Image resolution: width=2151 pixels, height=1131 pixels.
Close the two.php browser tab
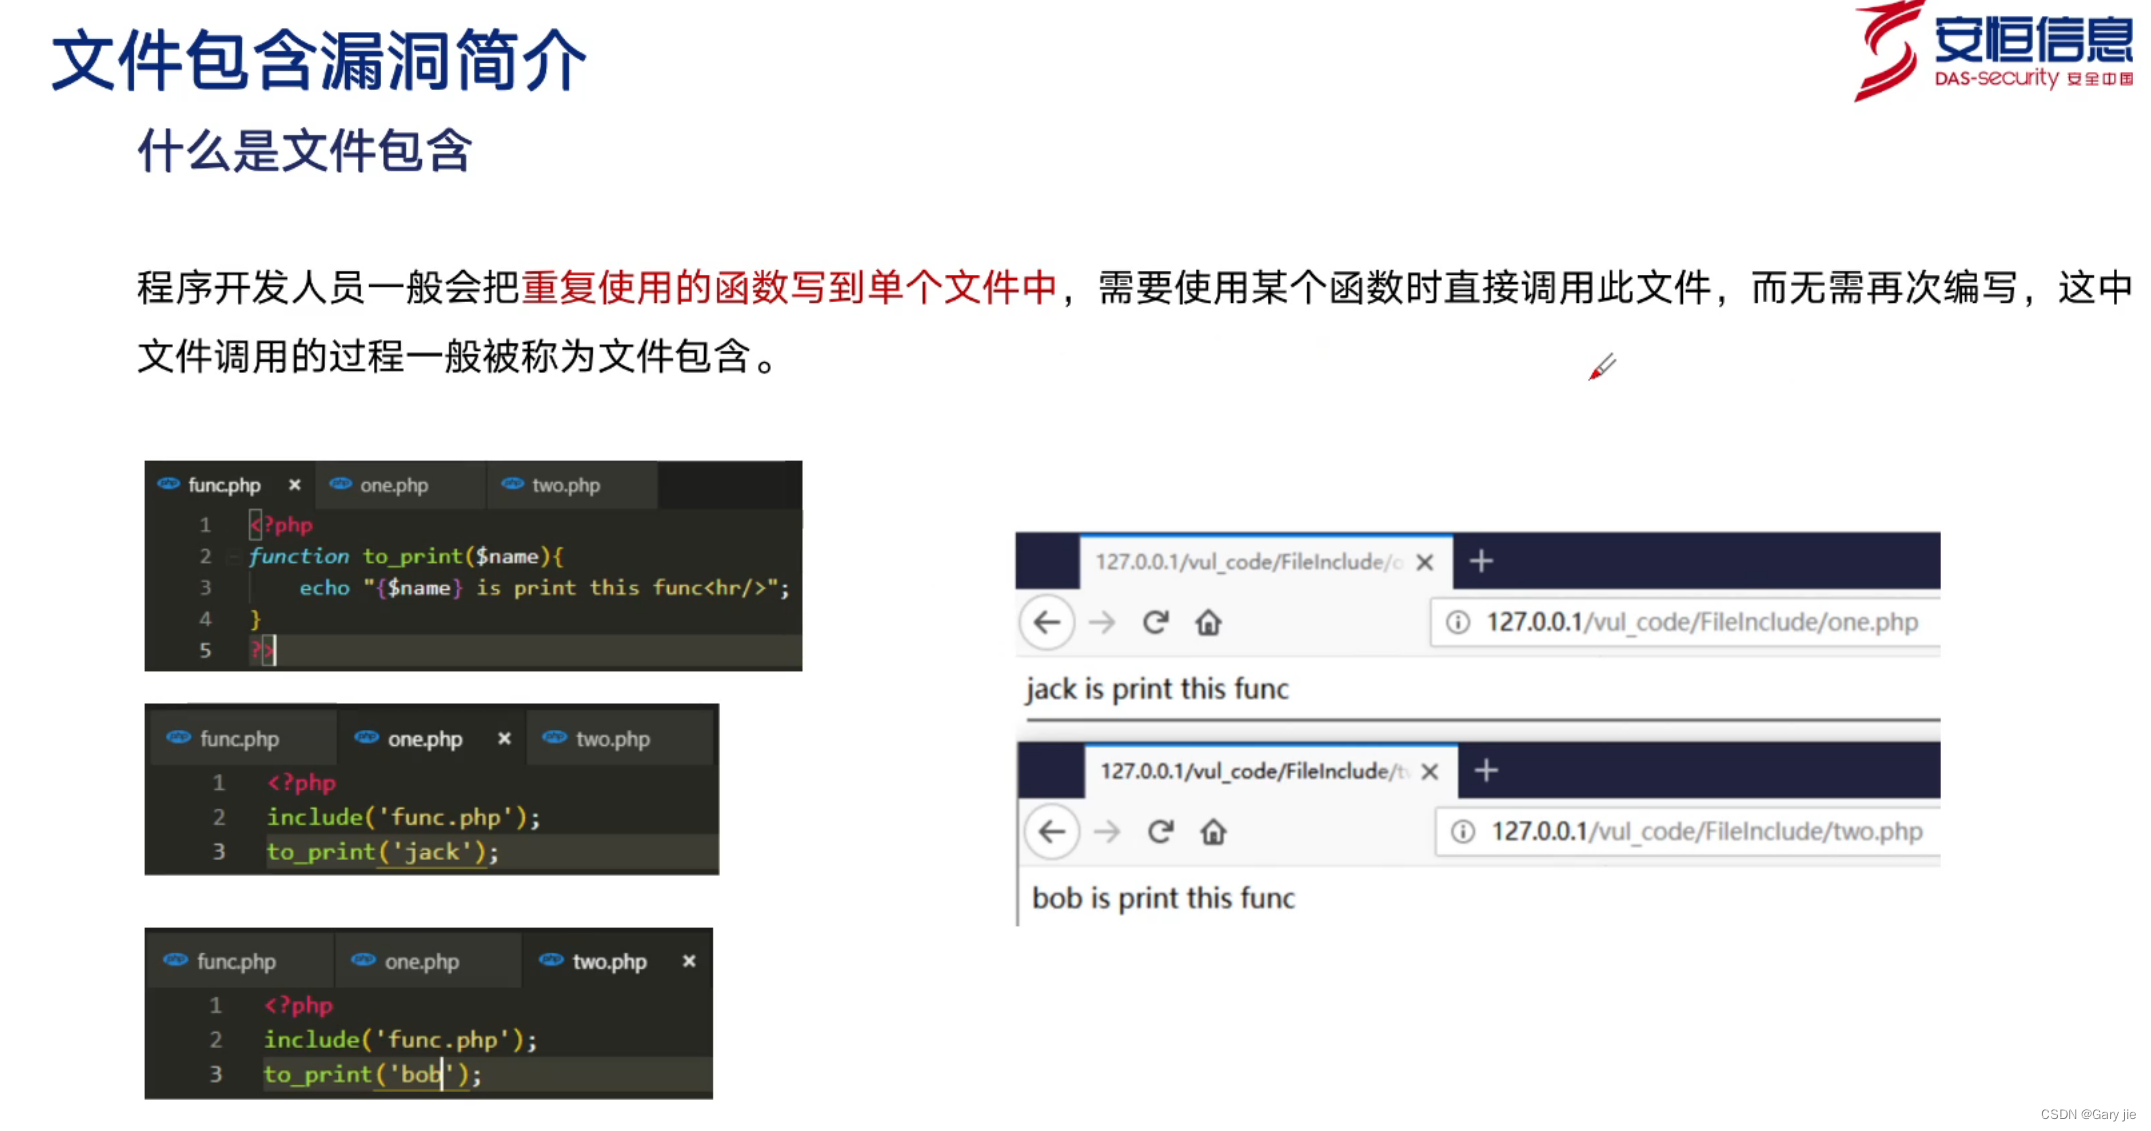(x=1430, y=771)
